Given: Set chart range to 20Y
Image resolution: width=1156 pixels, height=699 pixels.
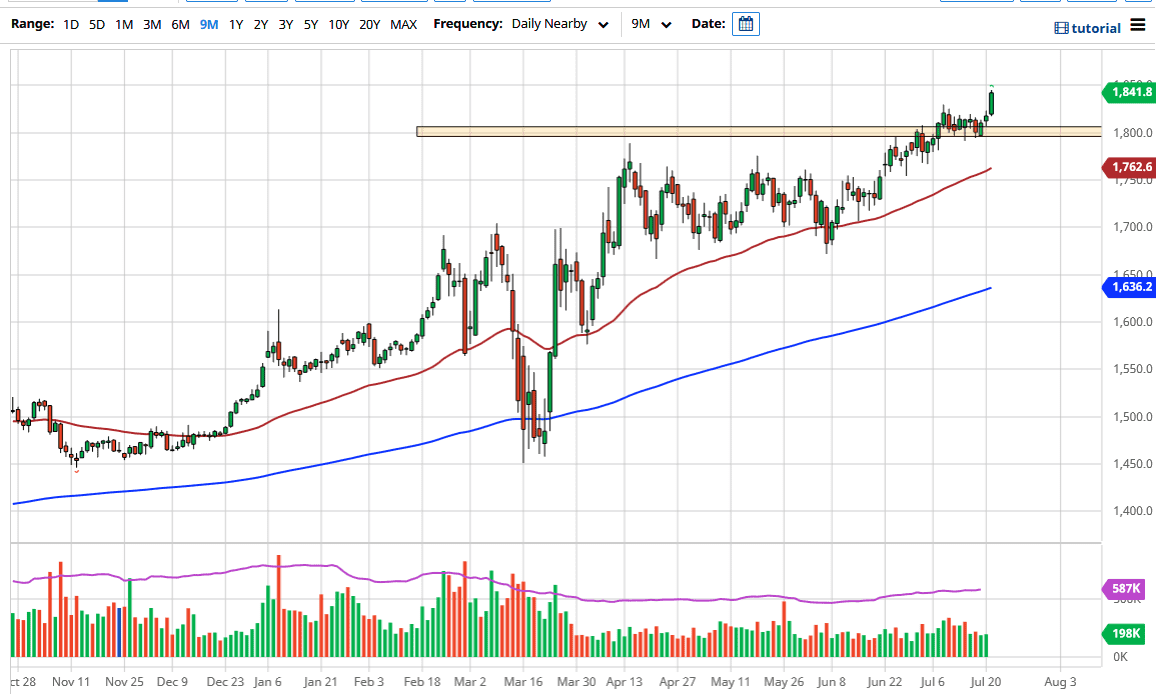Looking at the screenshot, I should point(369,24).
